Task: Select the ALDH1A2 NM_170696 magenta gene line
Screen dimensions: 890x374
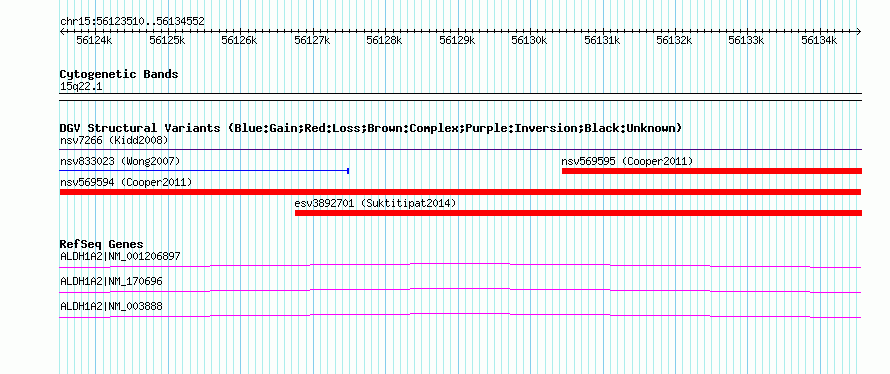Action: click(x=460, y=291)
